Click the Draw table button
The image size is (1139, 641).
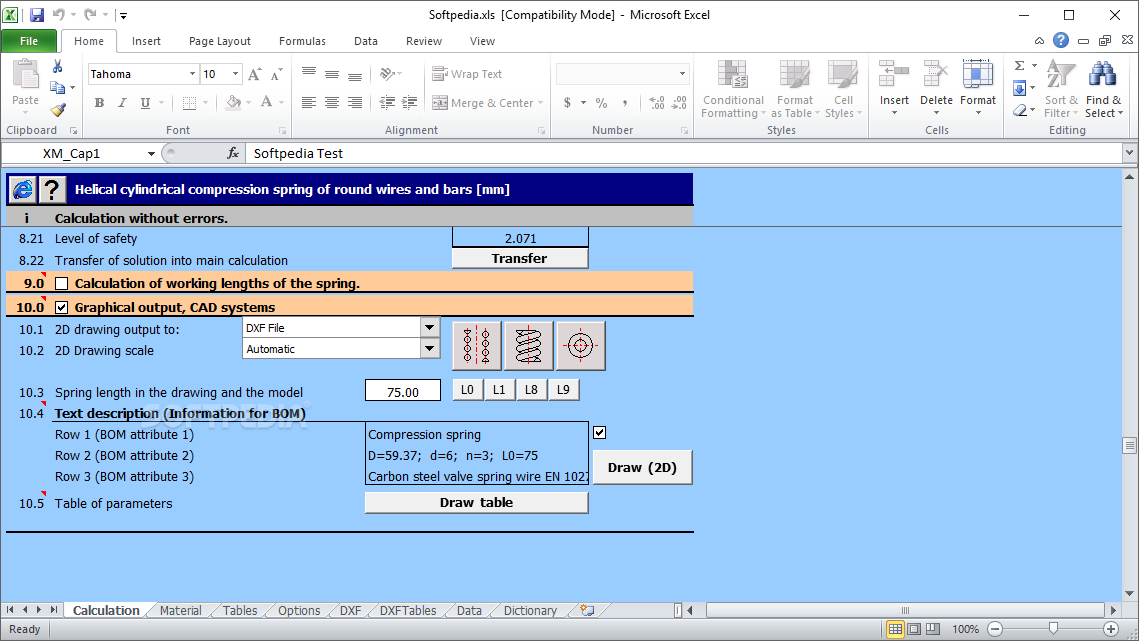[477, 503]
